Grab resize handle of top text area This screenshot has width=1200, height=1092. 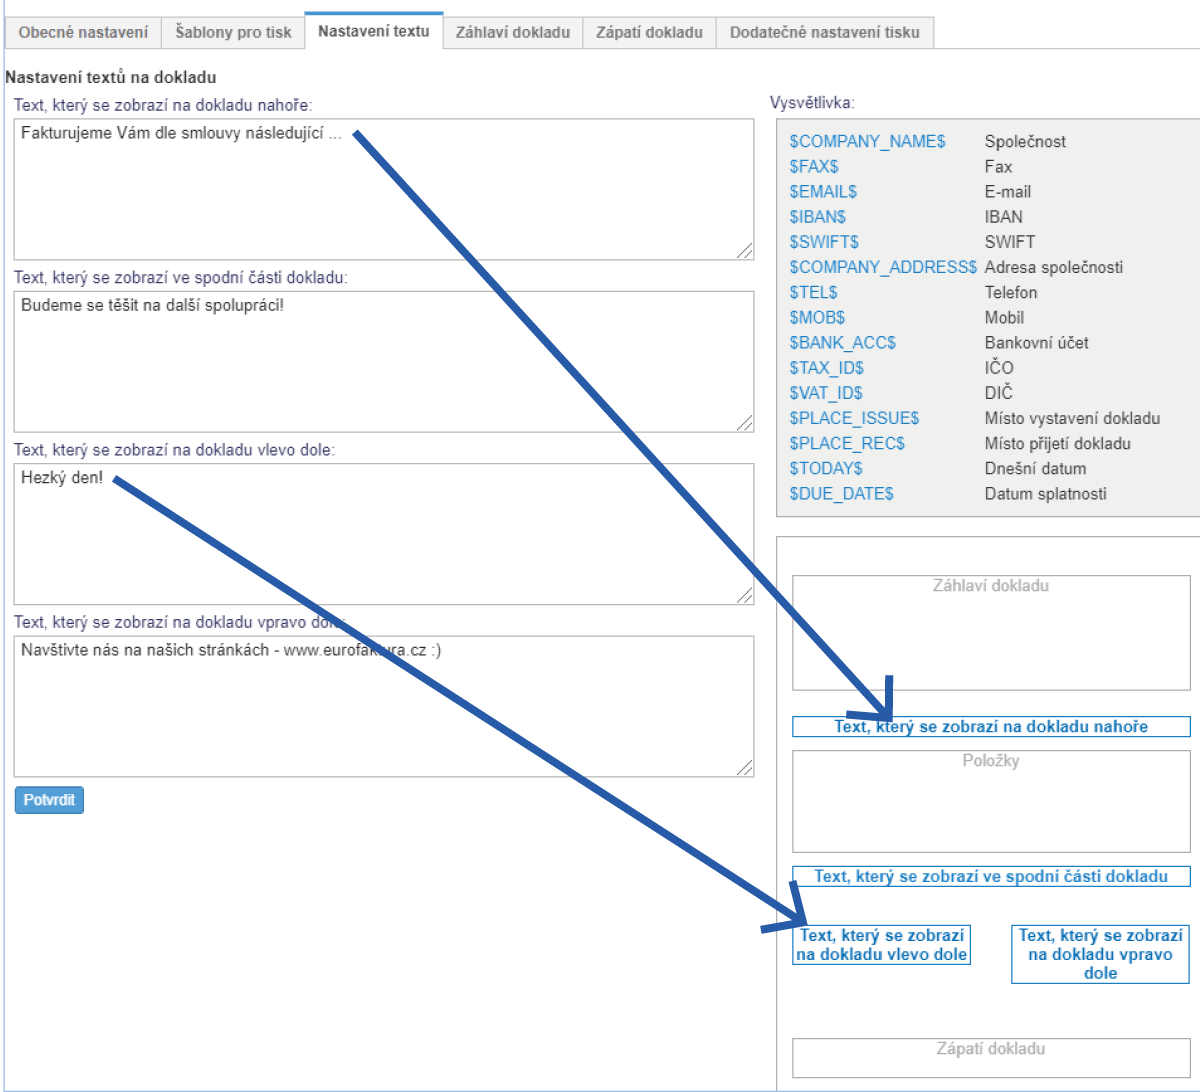point(745,251)
